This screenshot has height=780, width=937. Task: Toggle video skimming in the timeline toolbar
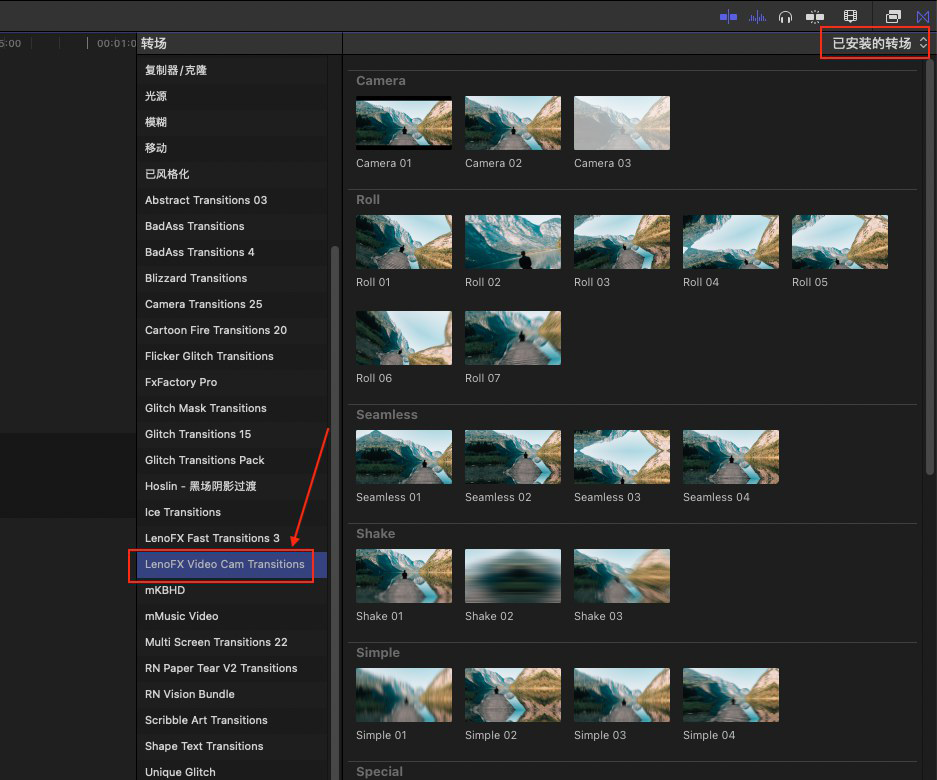tap(728, 17)
